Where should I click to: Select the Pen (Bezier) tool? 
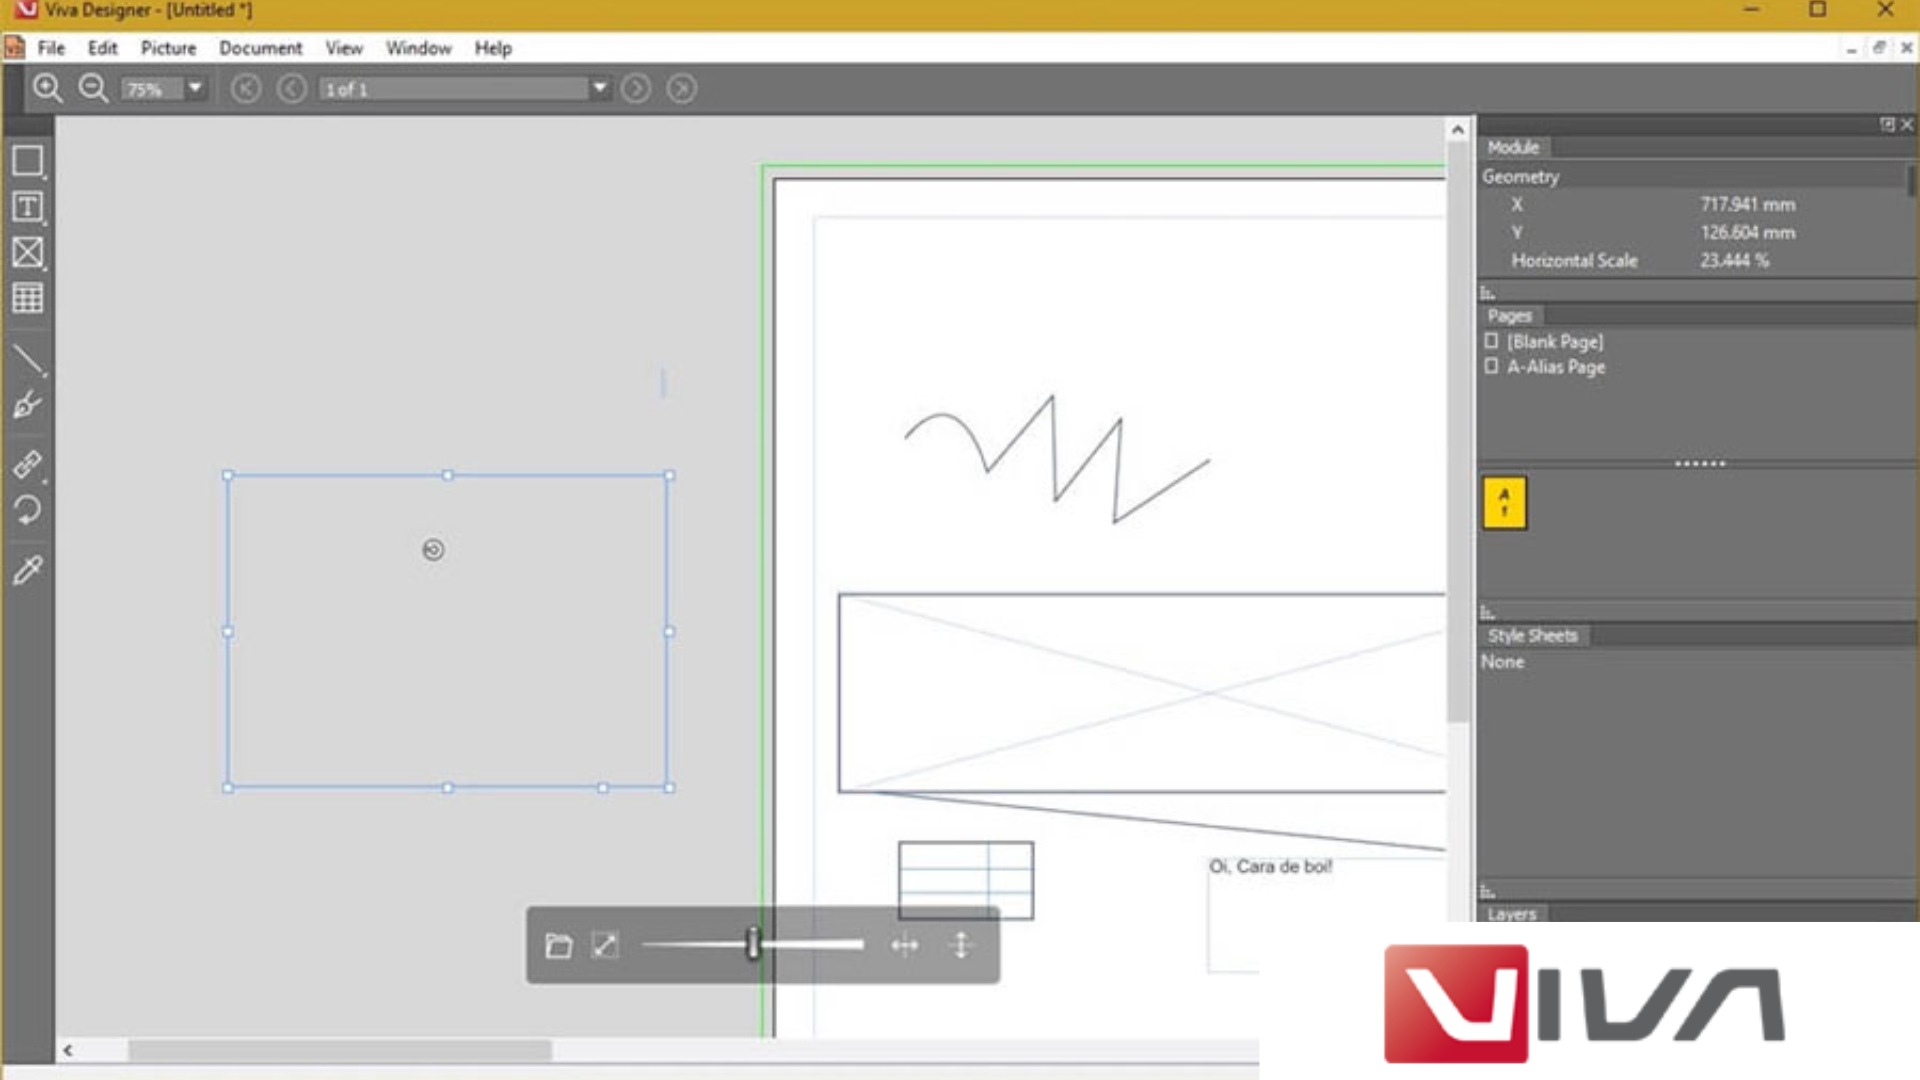pyautogui.click(x=27, y=405)
